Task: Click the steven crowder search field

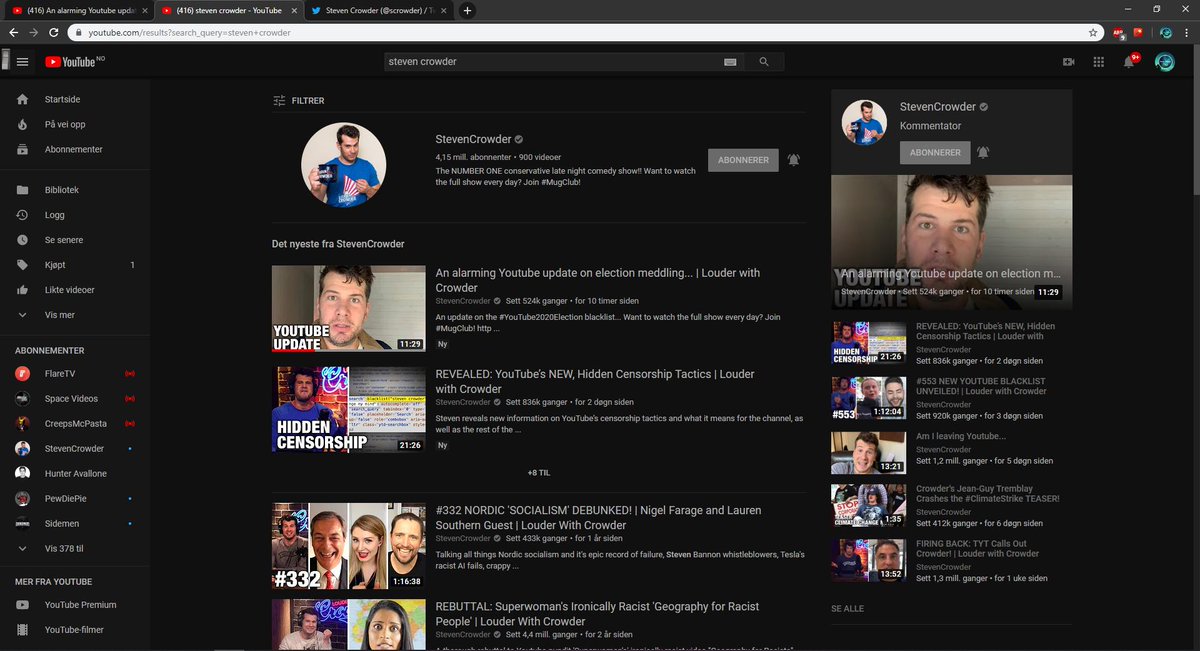Action: pos(552,62)
